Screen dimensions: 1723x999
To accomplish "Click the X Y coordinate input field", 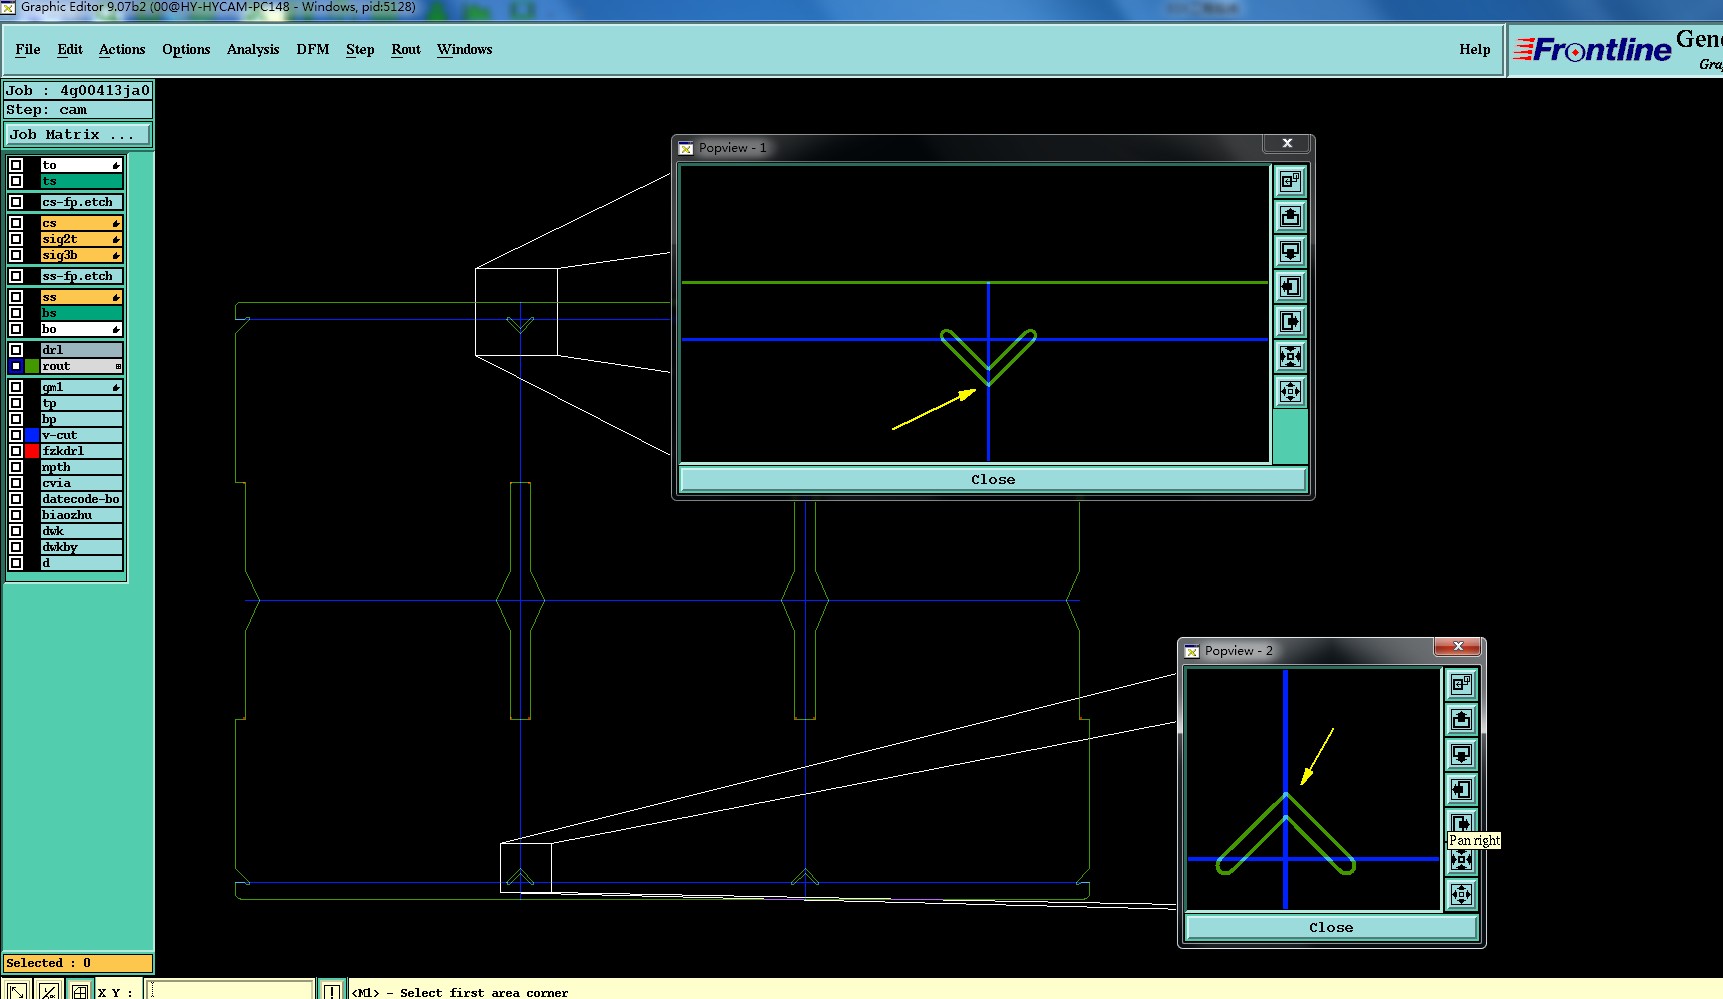I will [230, 990].
